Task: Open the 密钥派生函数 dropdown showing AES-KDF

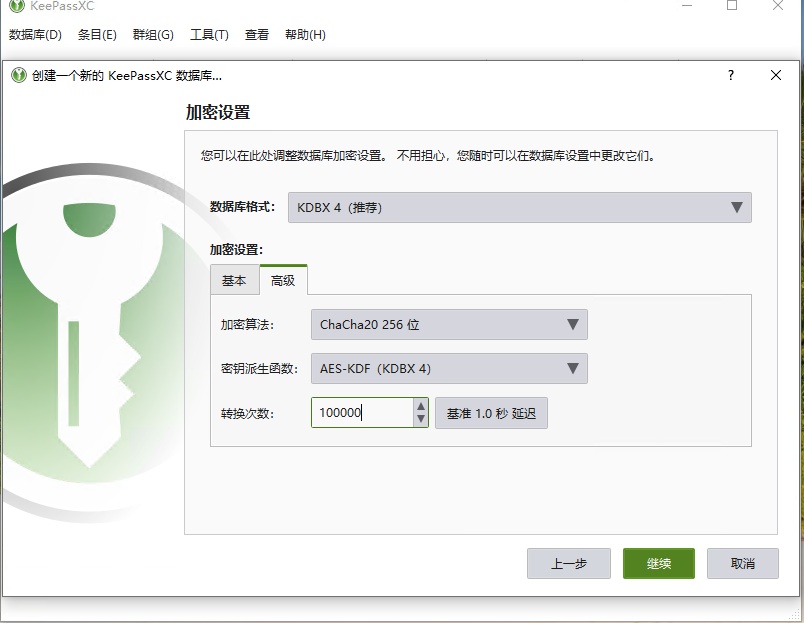Action: pos(448,368)
